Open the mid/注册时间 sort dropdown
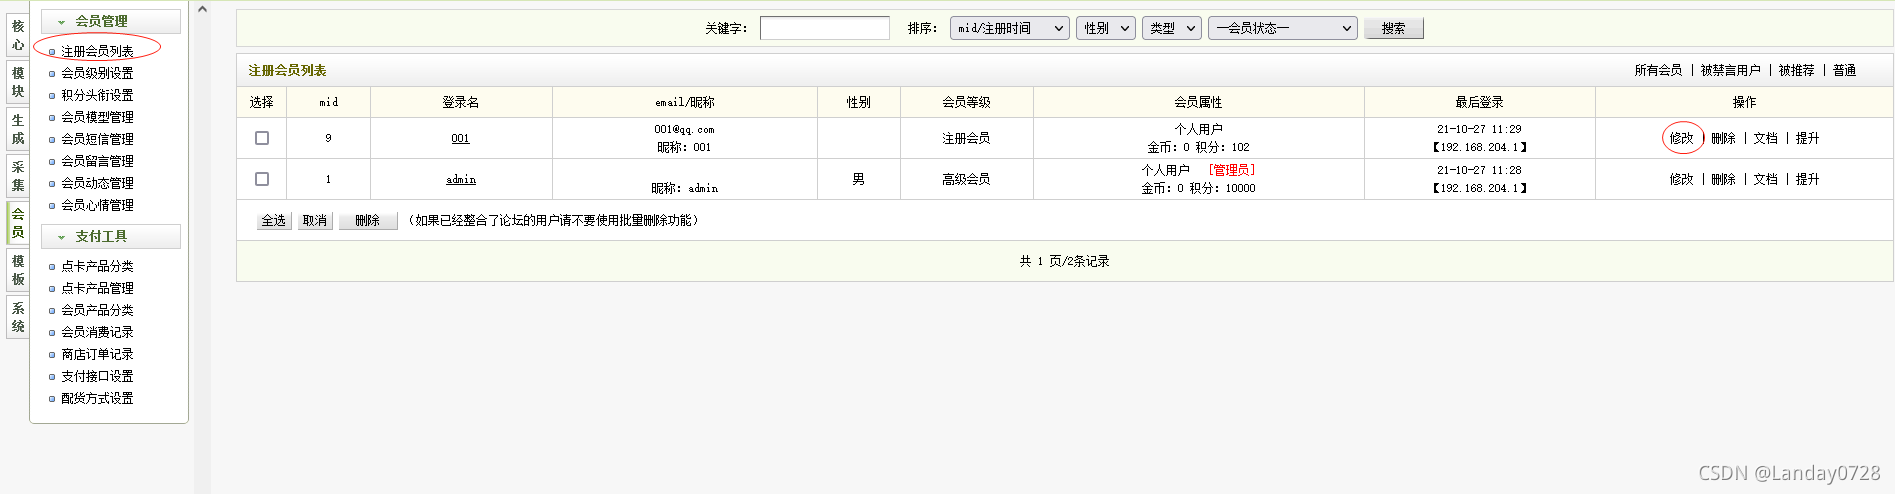The height and width of the screenshot is (494, 1895). [1009, 28]
